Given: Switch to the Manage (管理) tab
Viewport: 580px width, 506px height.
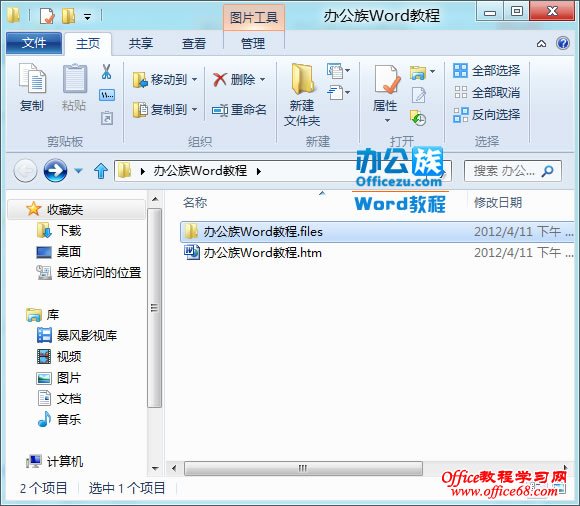Looking at the screenshot, I should 253,44.
